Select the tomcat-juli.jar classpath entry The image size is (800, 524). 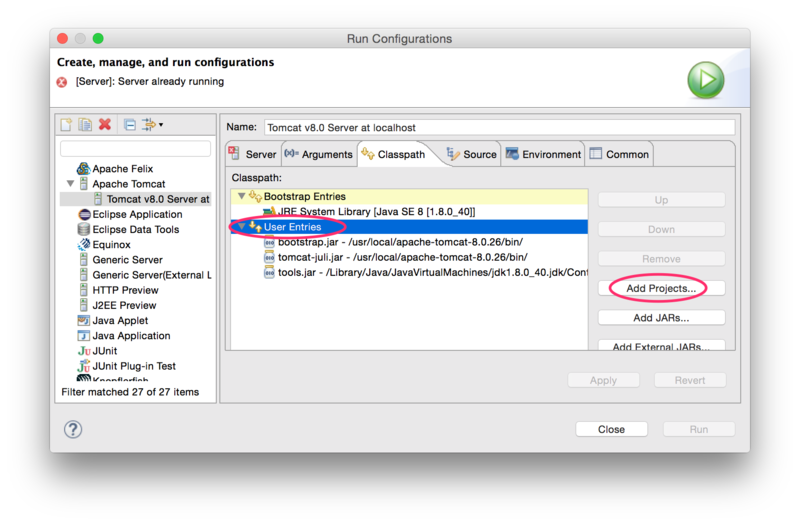coord(409,257)
